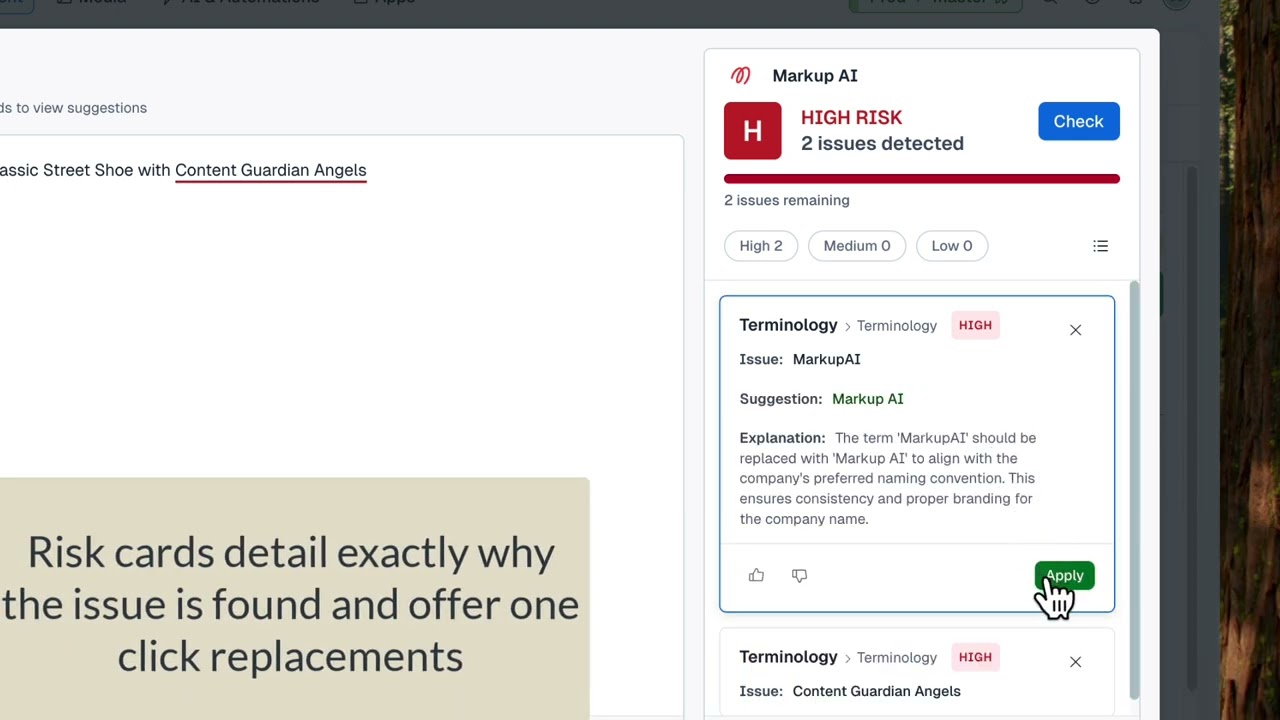
Task: Click HIGH tag on Content Guardian Angels card
Action: [x=975, y=657]
